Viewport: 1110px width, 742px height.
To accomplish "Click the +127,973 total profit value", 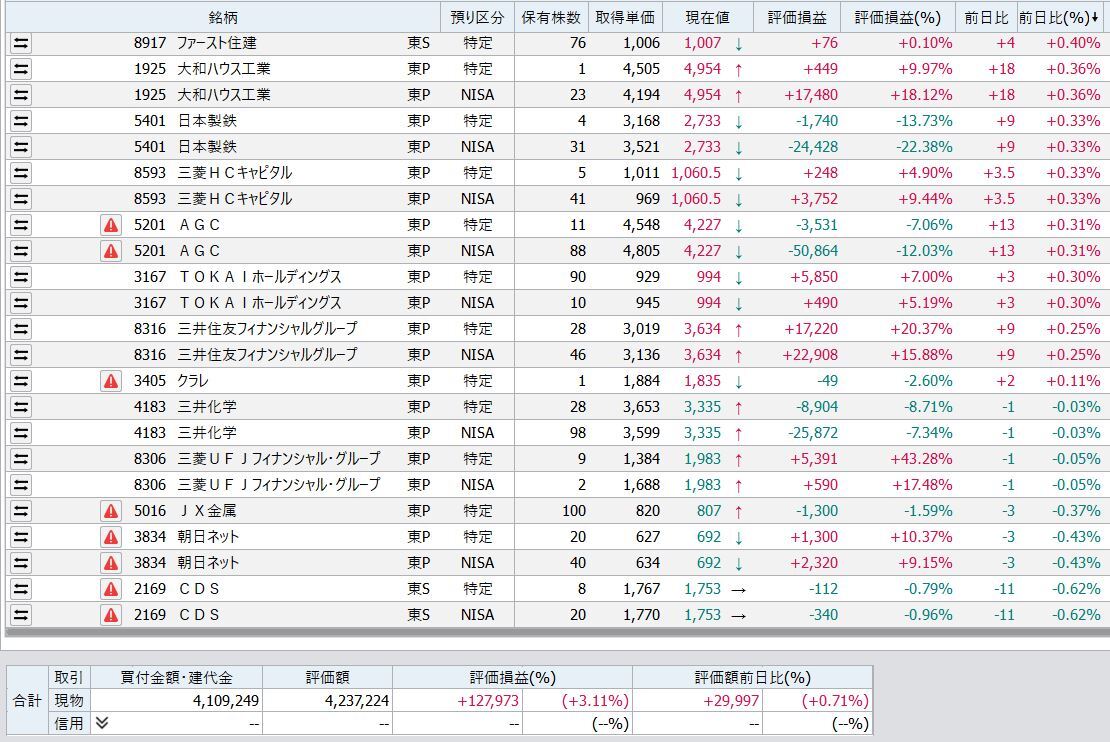I will coord(488,701).
